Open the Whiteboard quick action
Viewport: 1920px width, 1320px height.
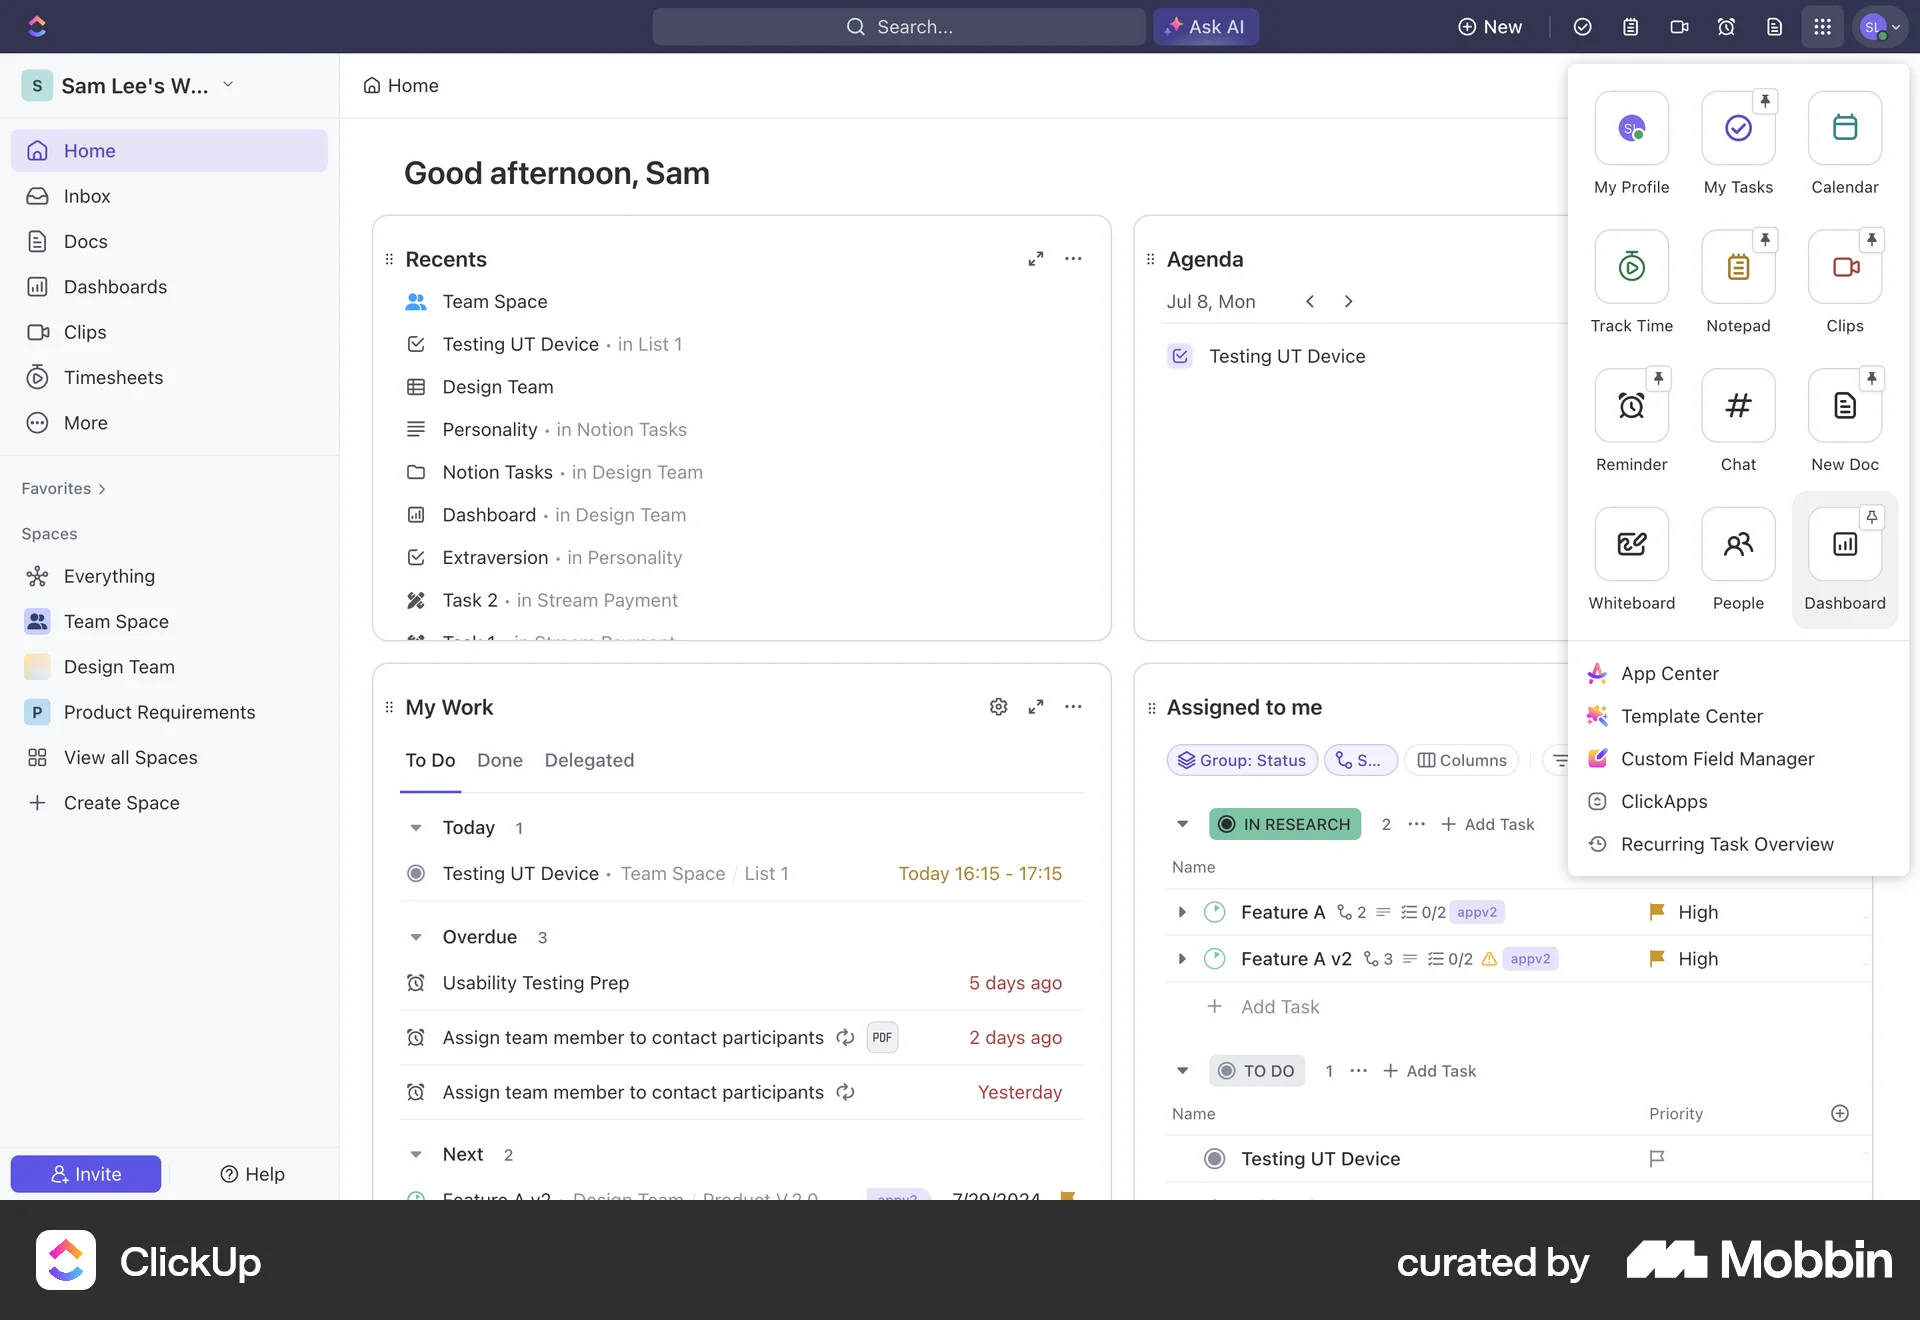(x=1631, y=545)
